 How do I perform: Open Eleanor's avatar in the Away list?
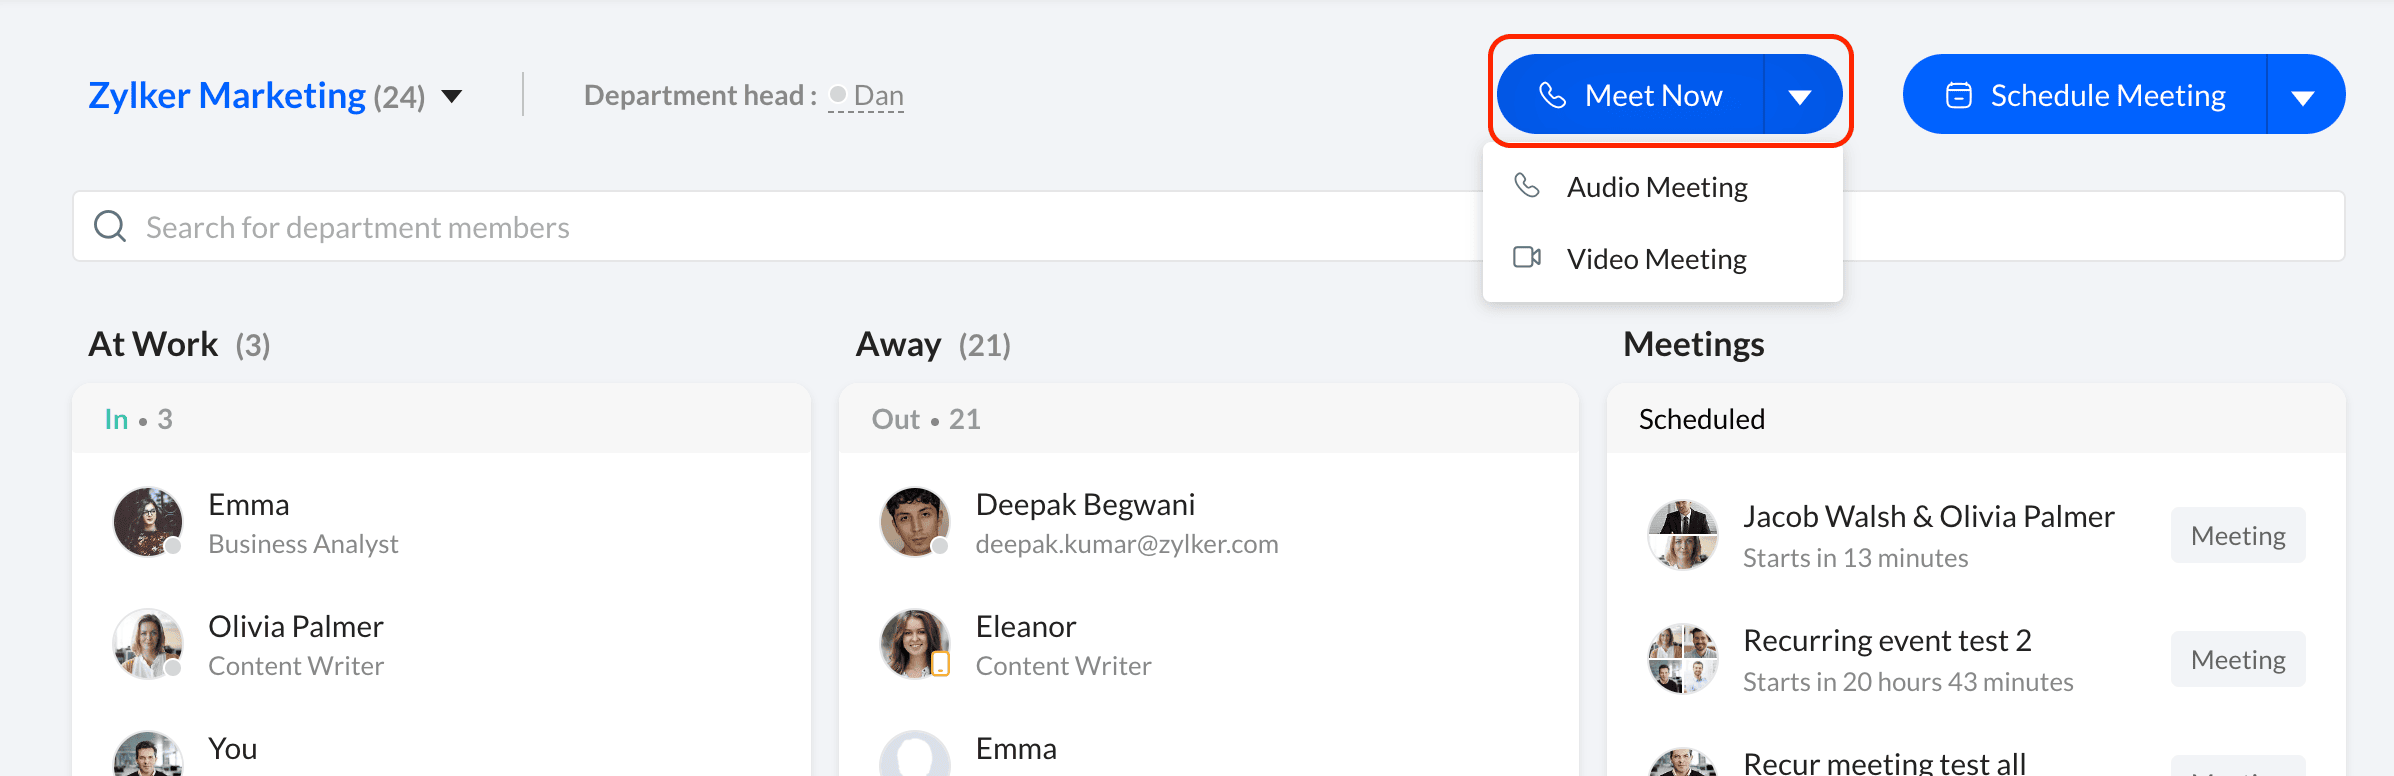[x=914, y=644]
